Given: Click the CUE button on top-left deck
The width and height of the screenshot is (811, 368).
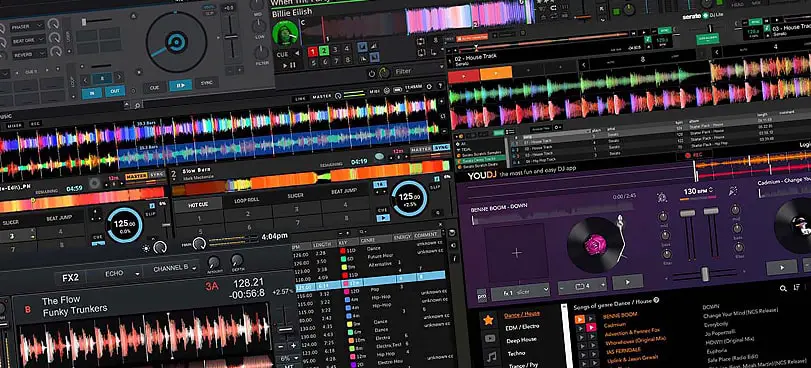Looking at the screenshot, I should click(155, 87).
